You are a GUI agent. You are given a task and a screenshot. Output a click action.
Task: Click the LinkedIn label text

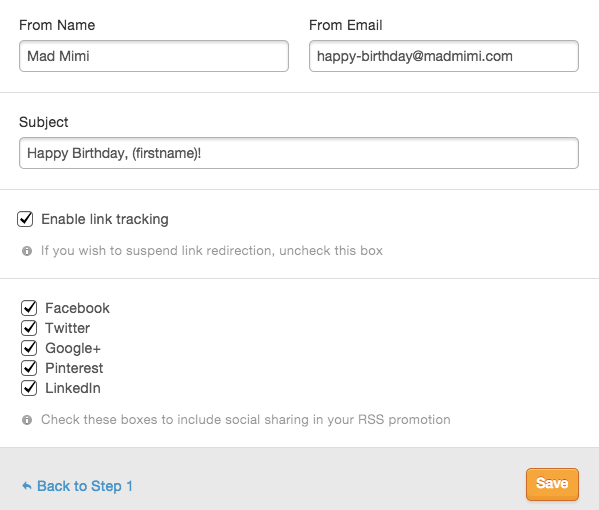click(x=73, y=389)
